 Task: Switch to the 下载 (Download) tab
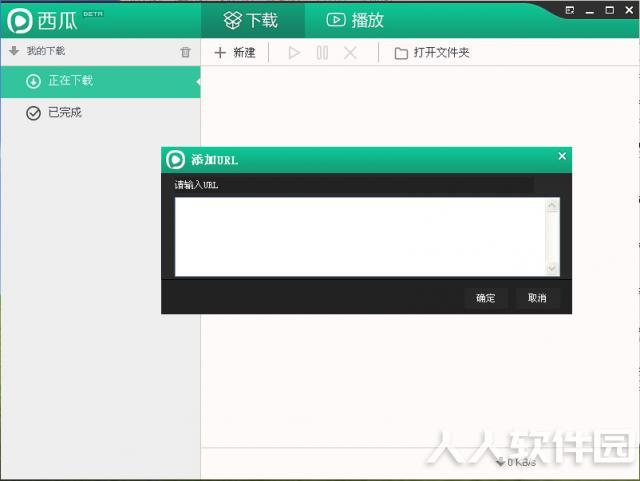tap(252, 20)
